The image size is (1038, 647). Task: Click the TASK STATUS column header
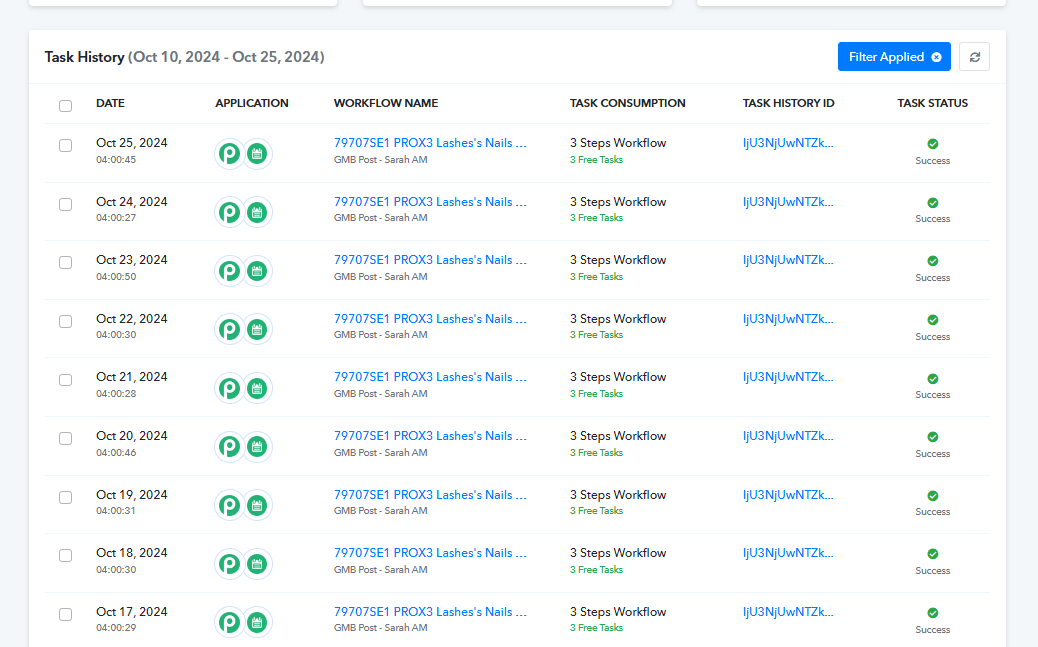[x=933, y=103]
